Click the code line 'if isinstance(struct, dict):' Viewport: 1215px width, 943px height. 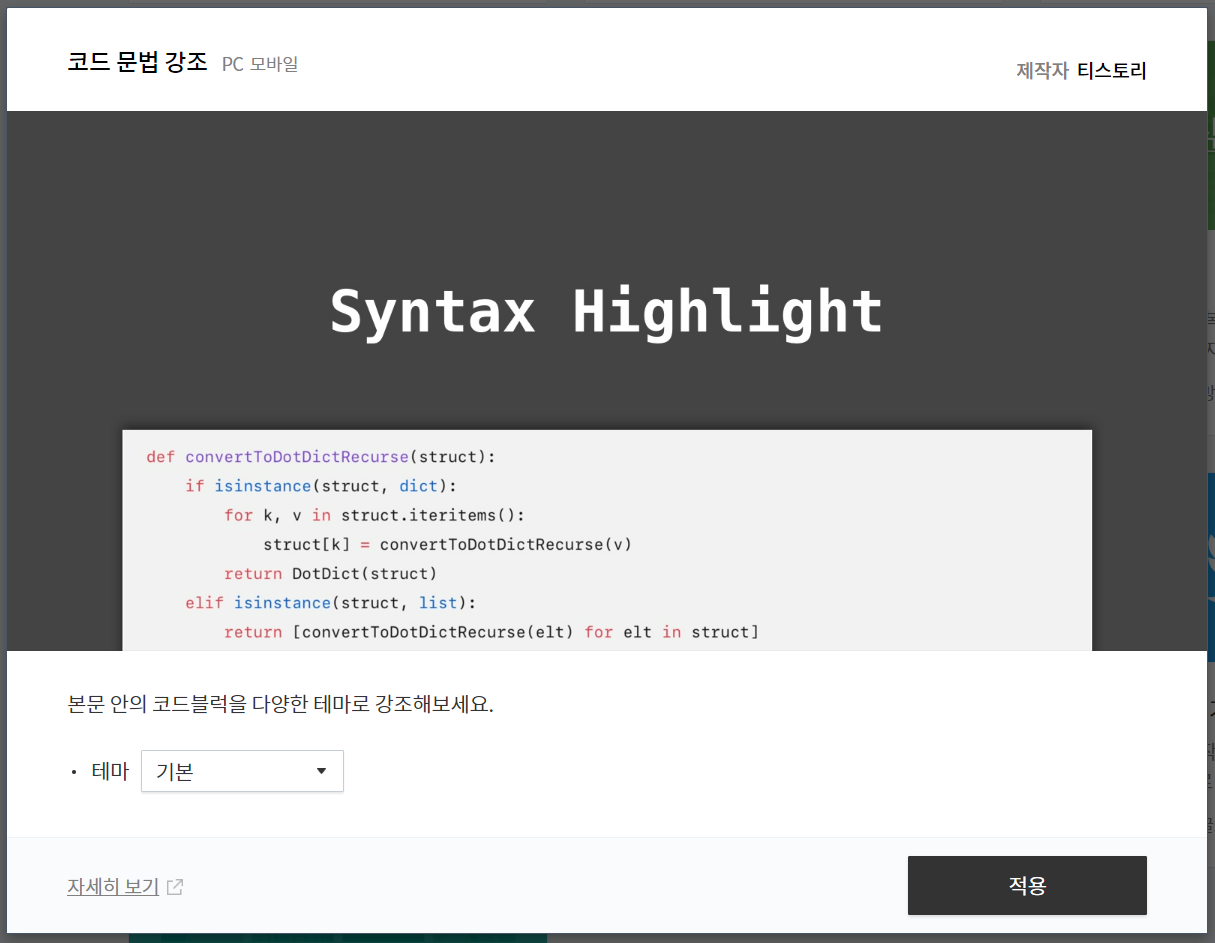(321, 486)
